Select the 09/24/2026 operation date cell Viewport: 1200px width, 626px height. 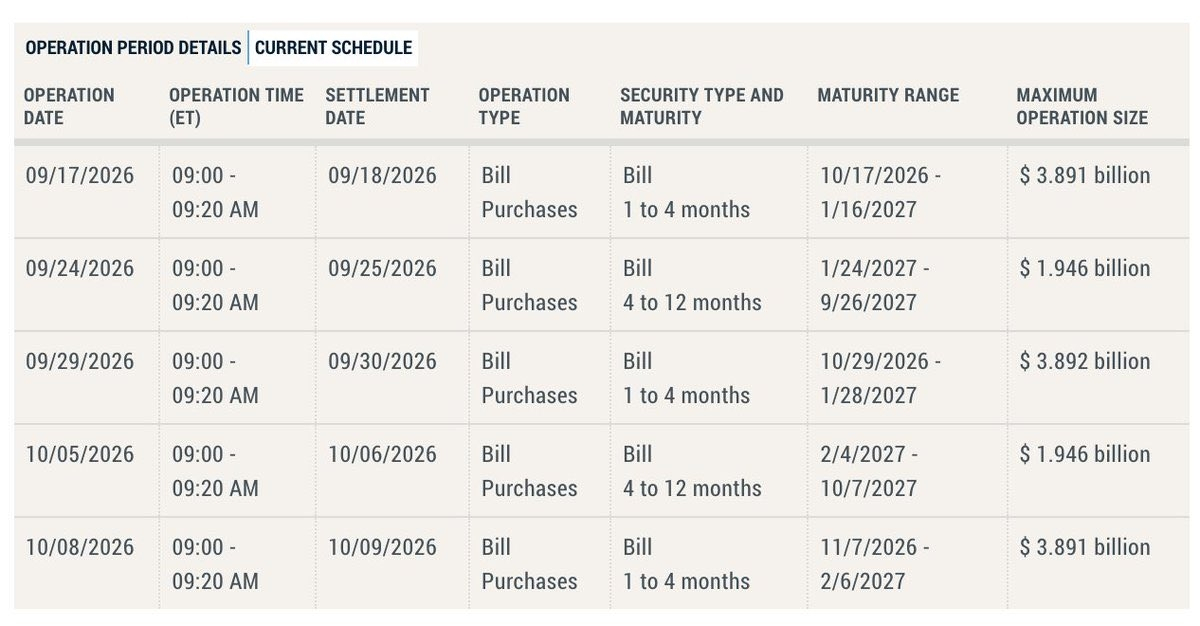pos(80,269)
